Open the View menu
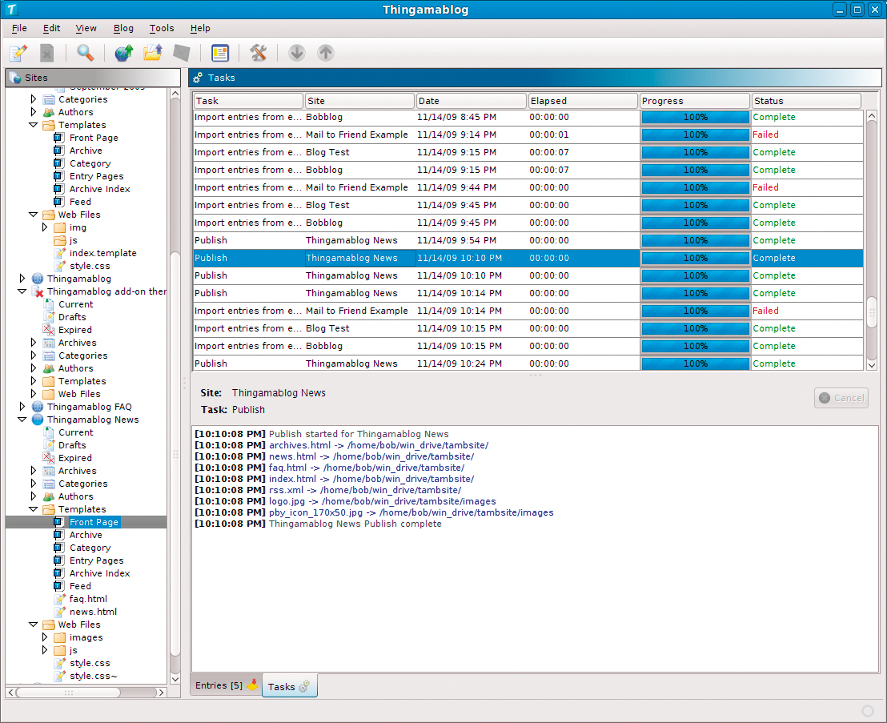 click(86, 28)
